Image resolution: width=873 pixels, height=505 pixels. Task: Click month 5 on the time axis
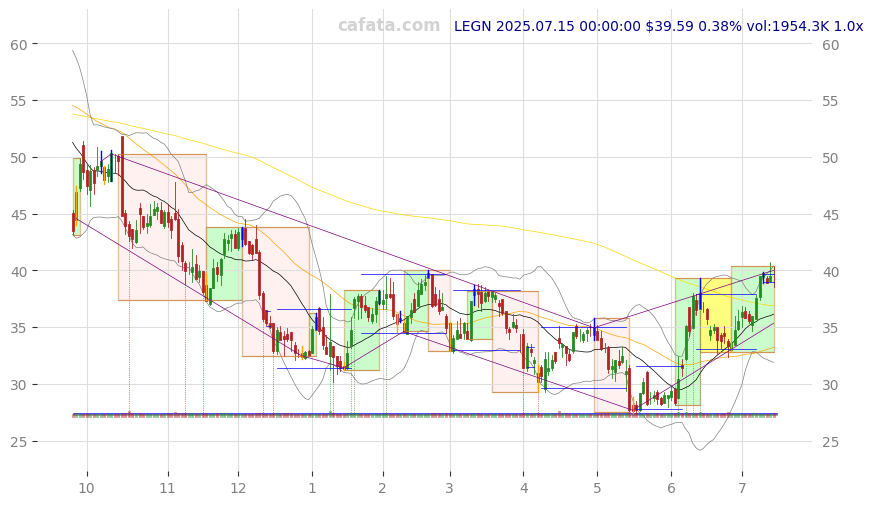click(597, 489)
